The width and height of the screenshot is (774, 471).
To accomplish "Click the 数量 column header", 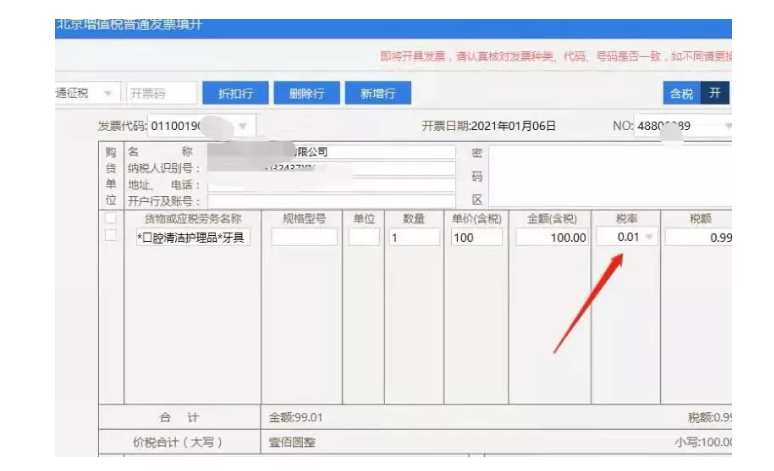I will coord(414,218).
